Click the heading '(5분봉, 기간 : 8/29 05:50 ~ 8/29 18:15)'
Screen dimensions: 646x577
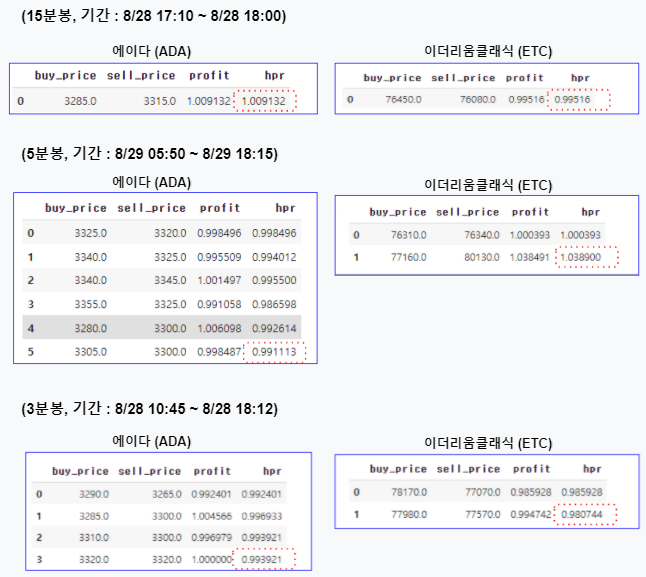pyautogui.click(x=150, y=154)
